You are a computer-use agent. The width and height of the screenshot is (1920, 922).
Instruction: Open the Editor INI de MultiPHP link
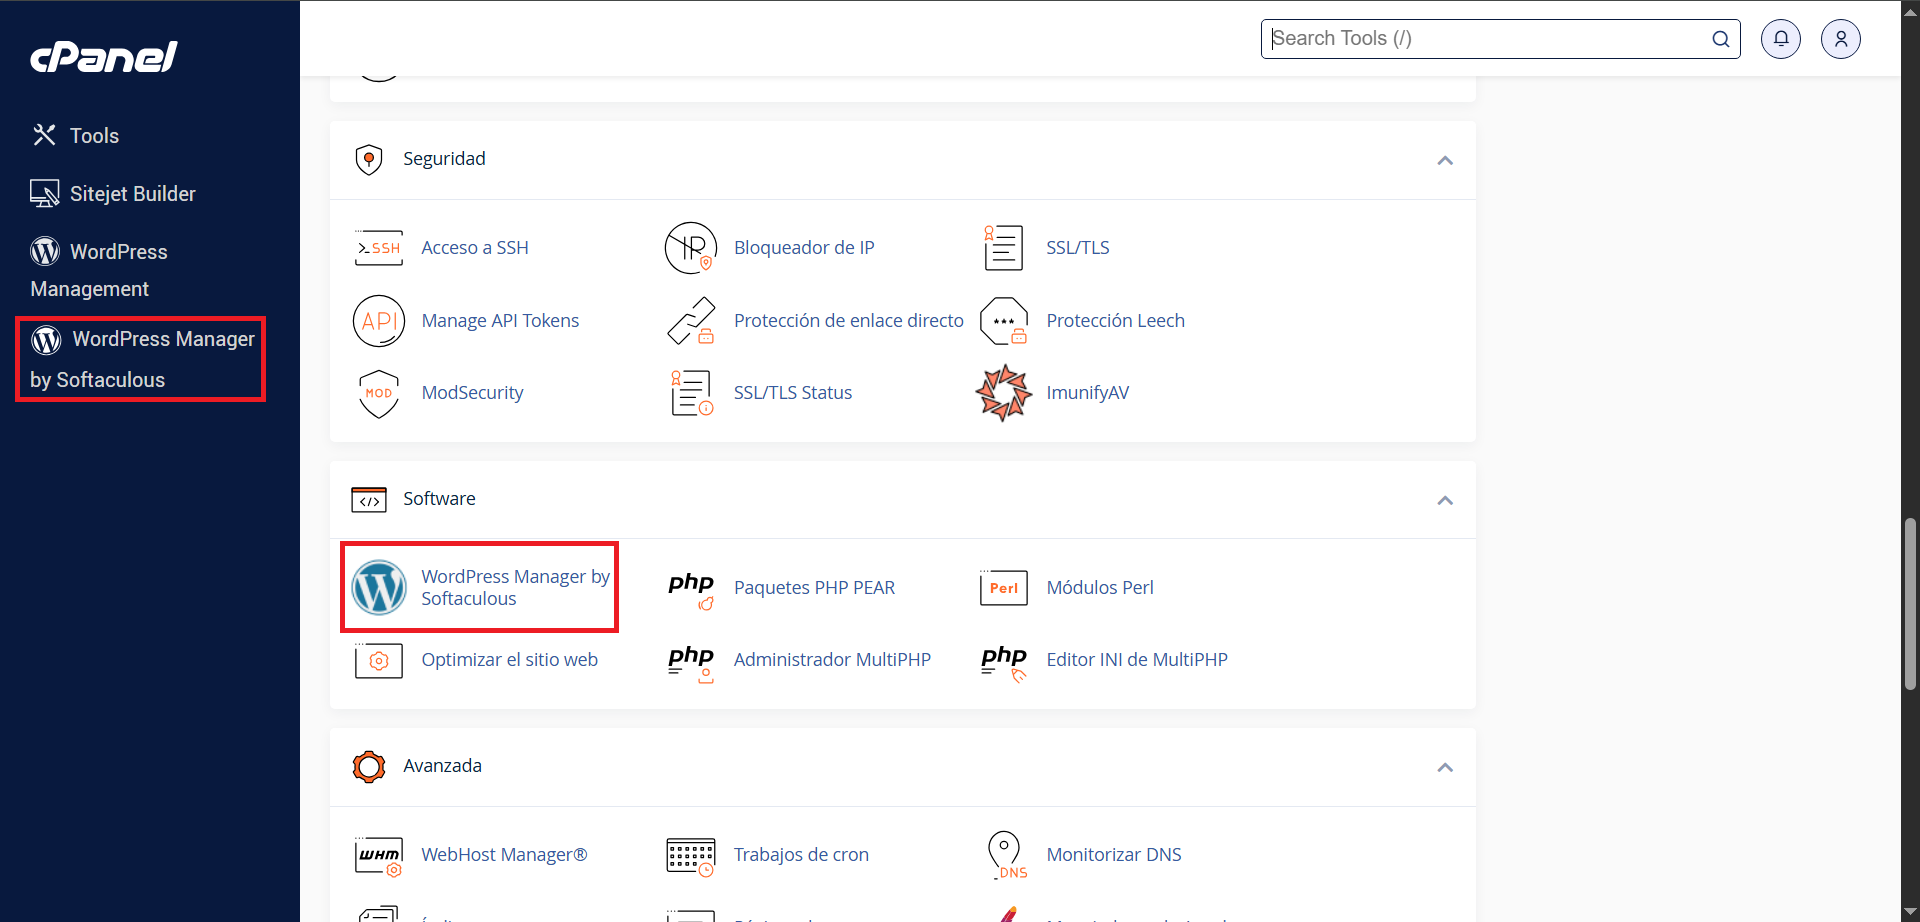click(1137, 660)
